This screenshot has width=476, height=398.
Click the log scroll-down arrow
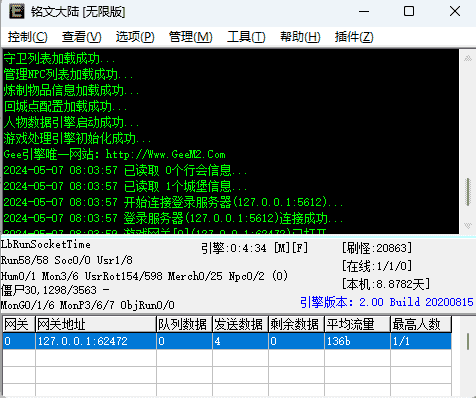tap(468, 226)
